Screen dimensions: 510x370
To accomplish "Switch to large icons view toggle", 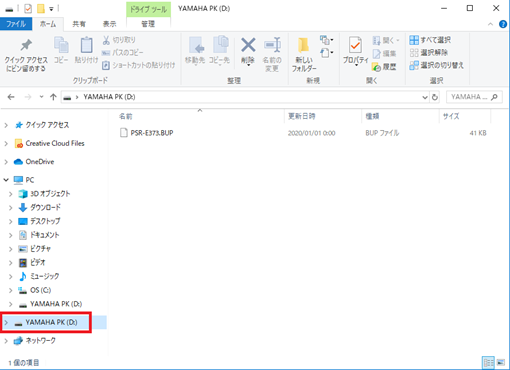I will pyautogui.click(x=501, y=362).
